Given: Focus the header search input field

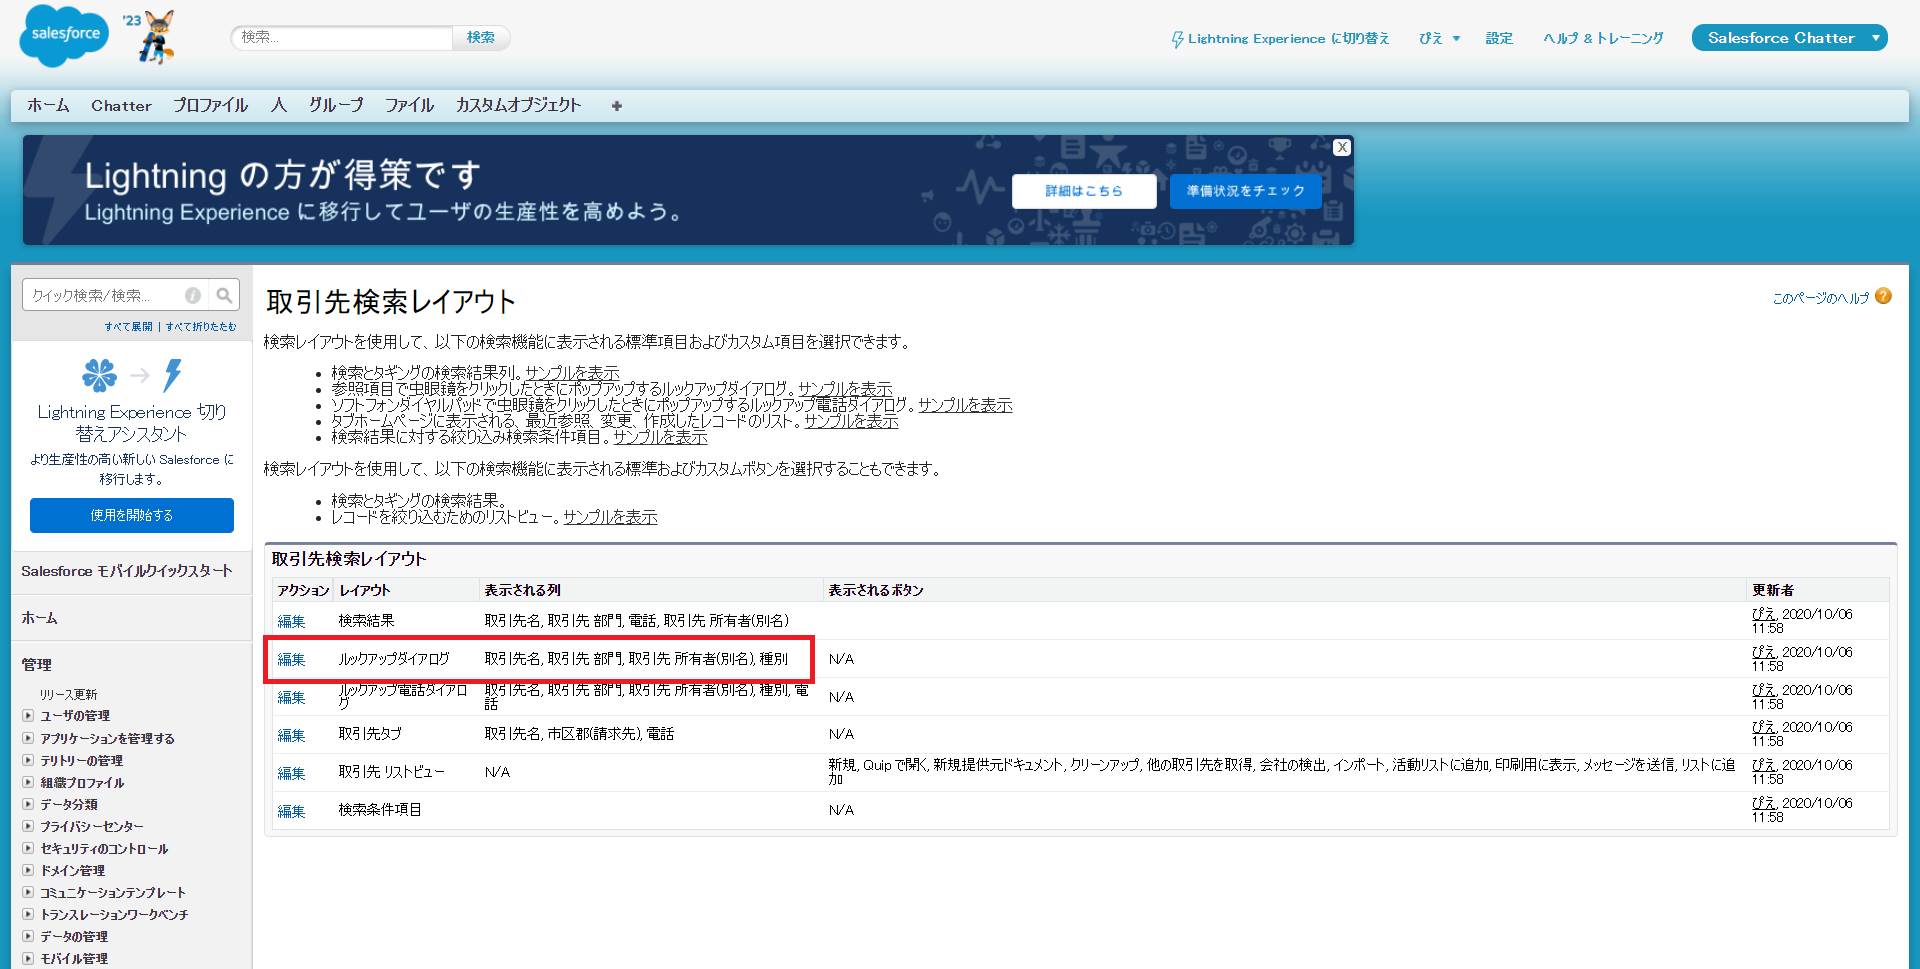Looking at the screenshot, I should (x=342, y=38).
